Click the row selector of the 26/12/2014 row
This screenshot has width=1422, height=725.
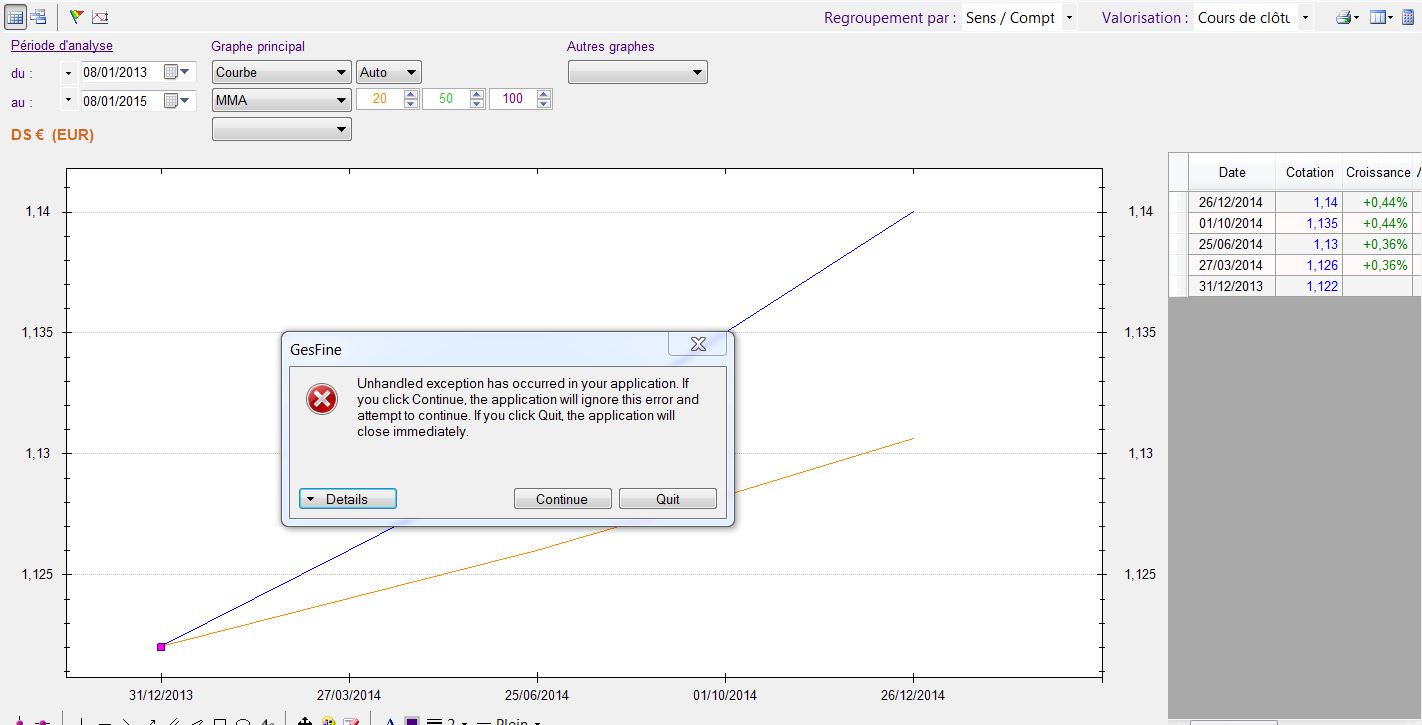[1178, 202]
